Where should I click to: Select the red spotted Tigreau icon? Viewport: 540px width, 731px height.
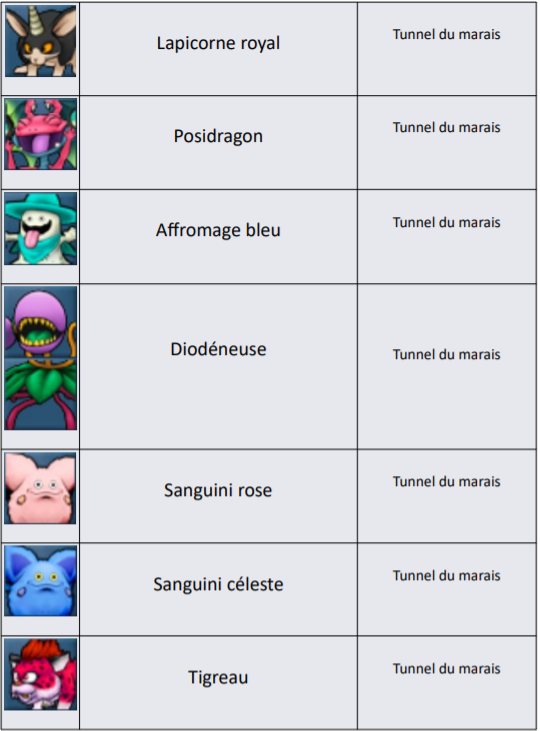41,675
